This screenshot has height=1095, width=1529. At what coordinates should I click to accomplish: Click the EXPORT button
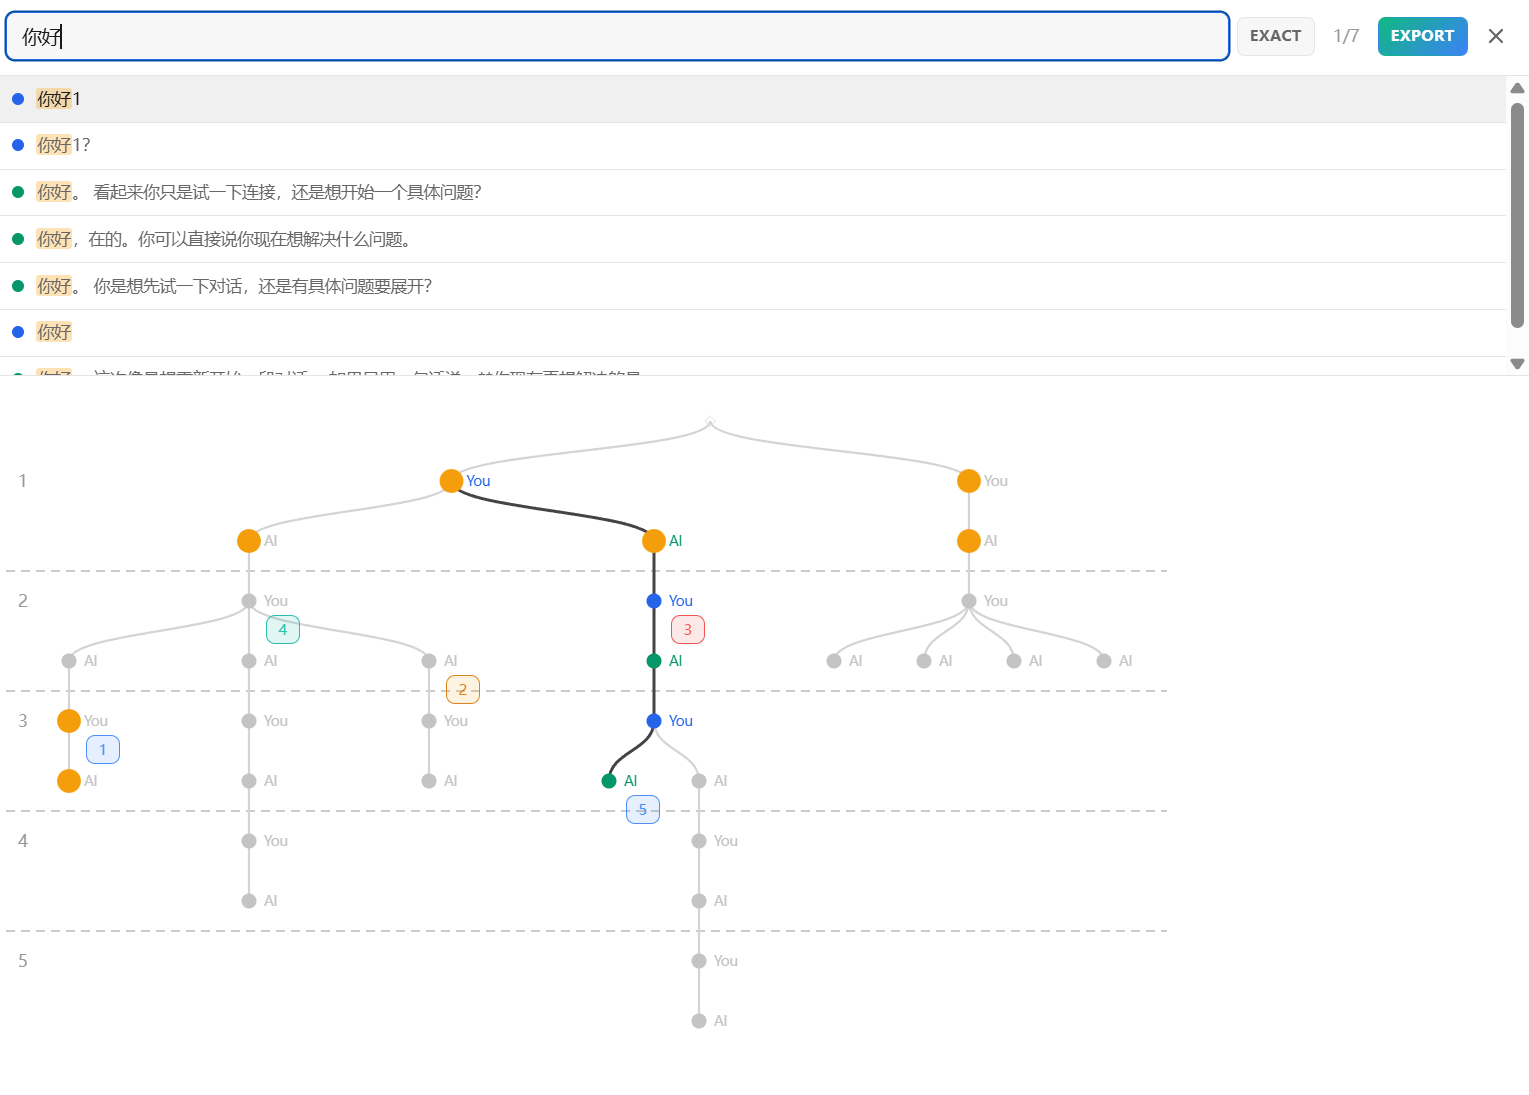click(1422, 35)
